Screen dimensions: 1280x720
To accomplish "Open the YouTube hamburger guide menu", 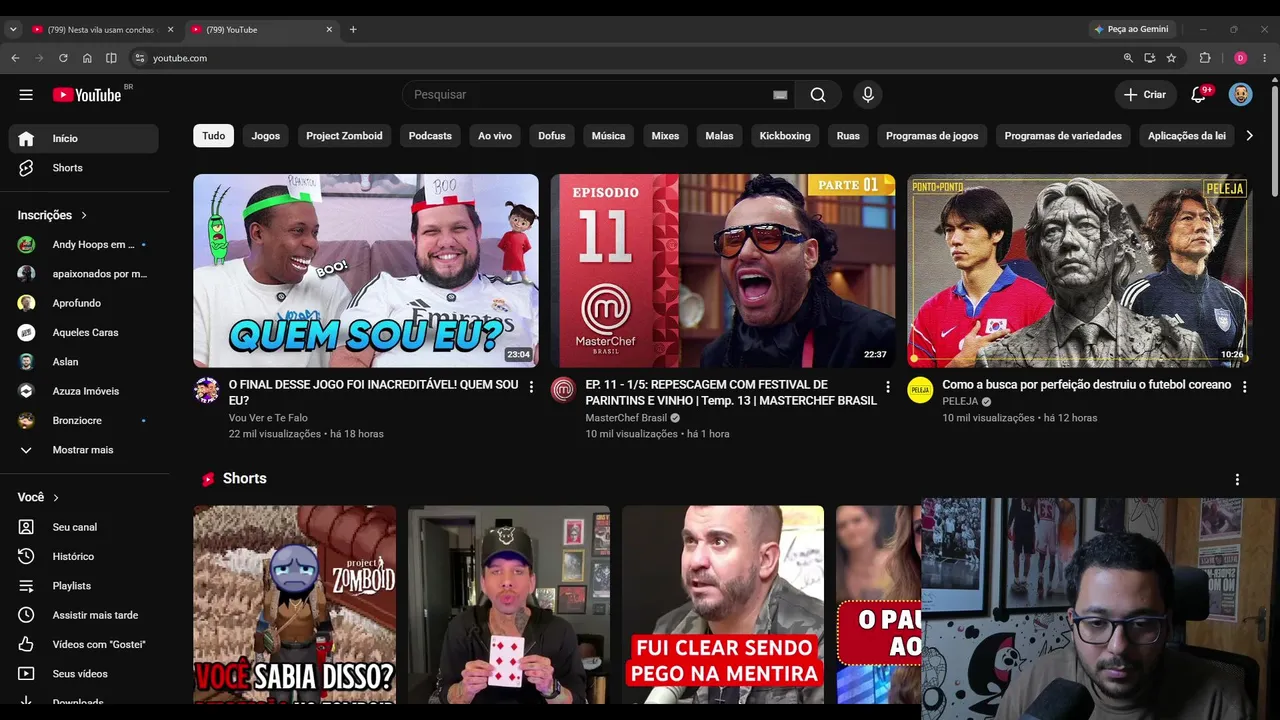I will click(x=26, y=95).
